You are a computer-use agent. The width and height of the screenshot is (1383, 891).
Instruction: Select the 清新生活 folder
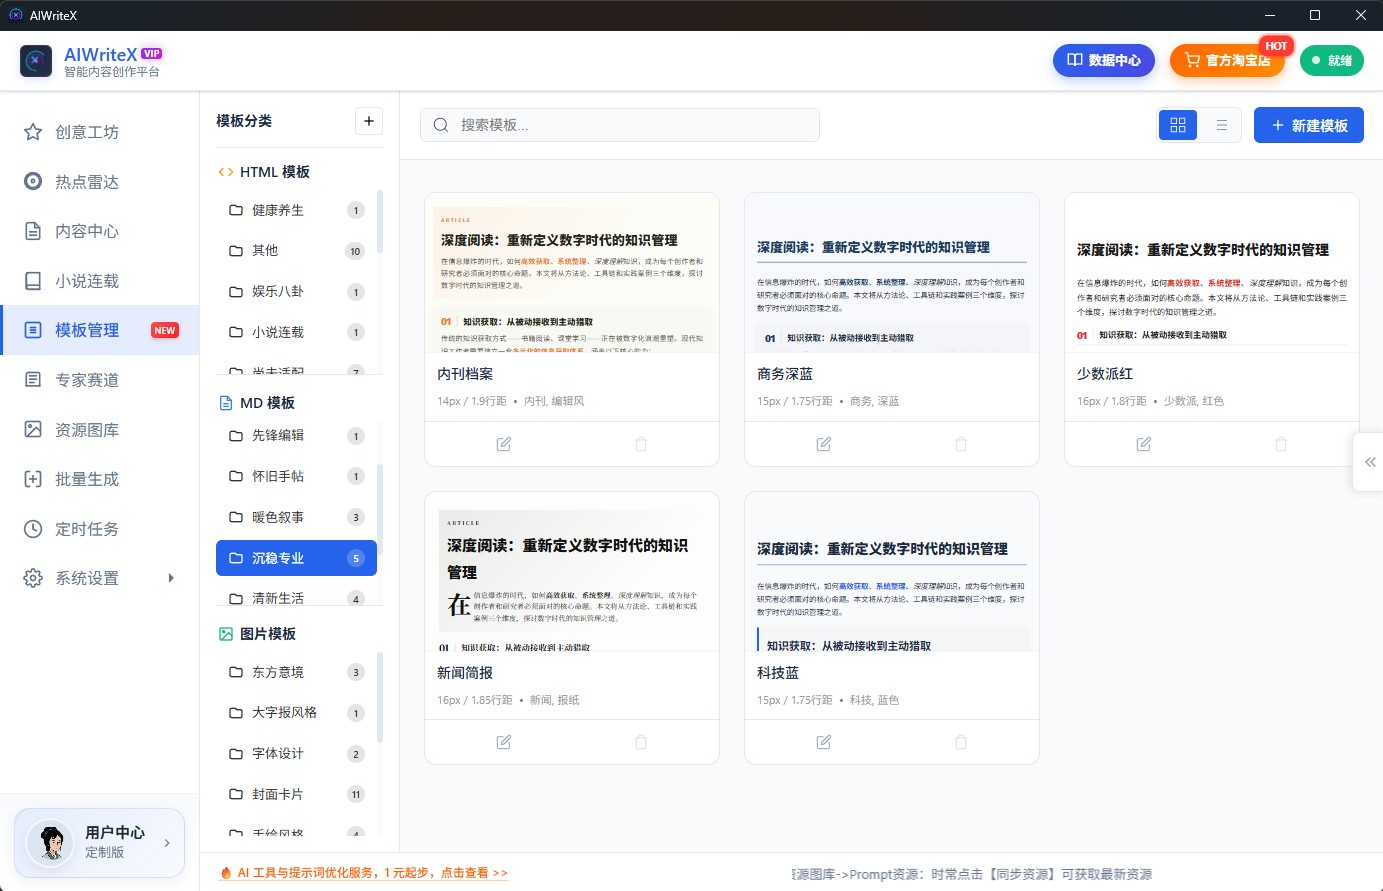[296, 597]
